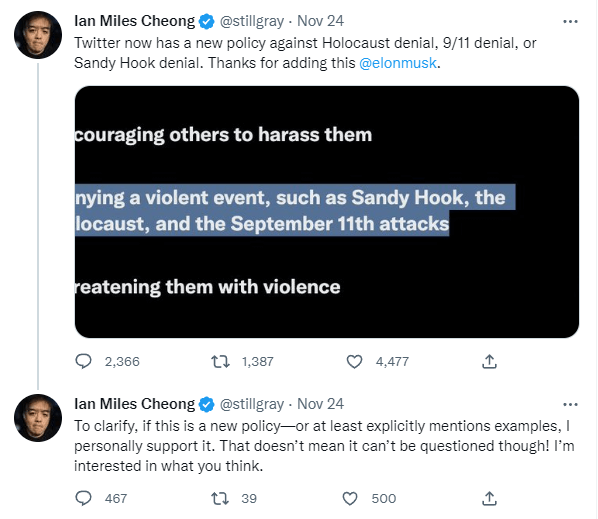Retweet the clarification tweet with 39 retweets
The image size is (598, 519).
220,498
